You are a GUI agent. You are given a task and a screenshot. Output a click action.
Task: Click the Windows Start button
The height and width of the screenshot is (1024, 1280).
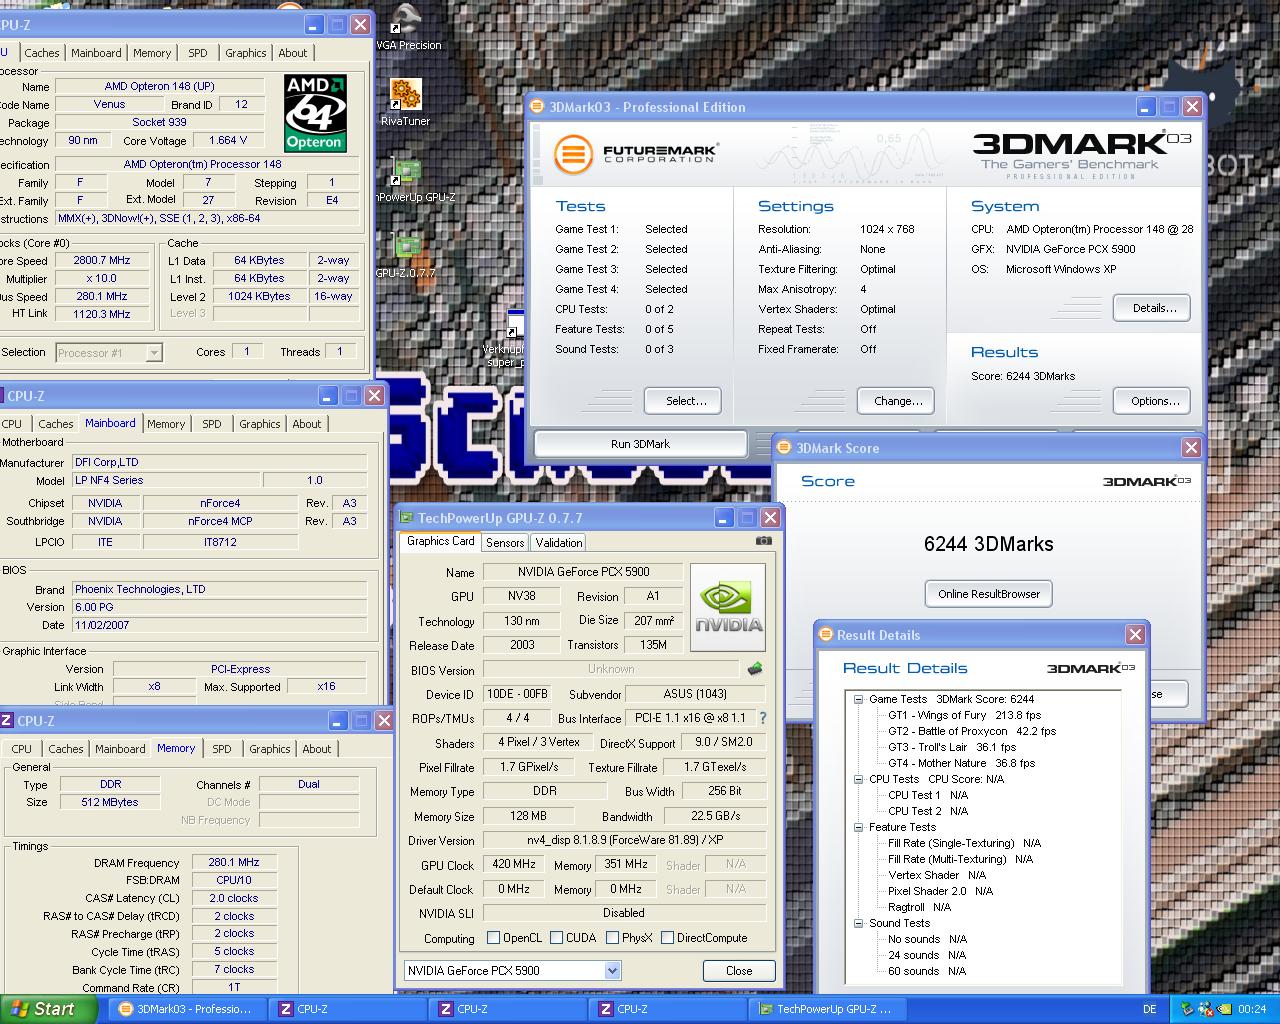(x=48, y=1009)
